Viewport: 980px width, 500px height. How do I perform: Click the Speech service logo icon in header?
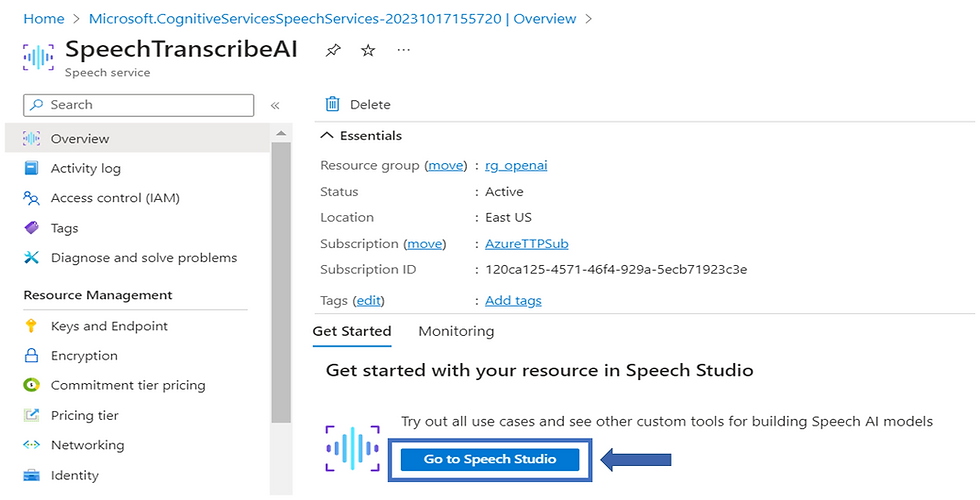pyautogui.click(x=38, y=57)
